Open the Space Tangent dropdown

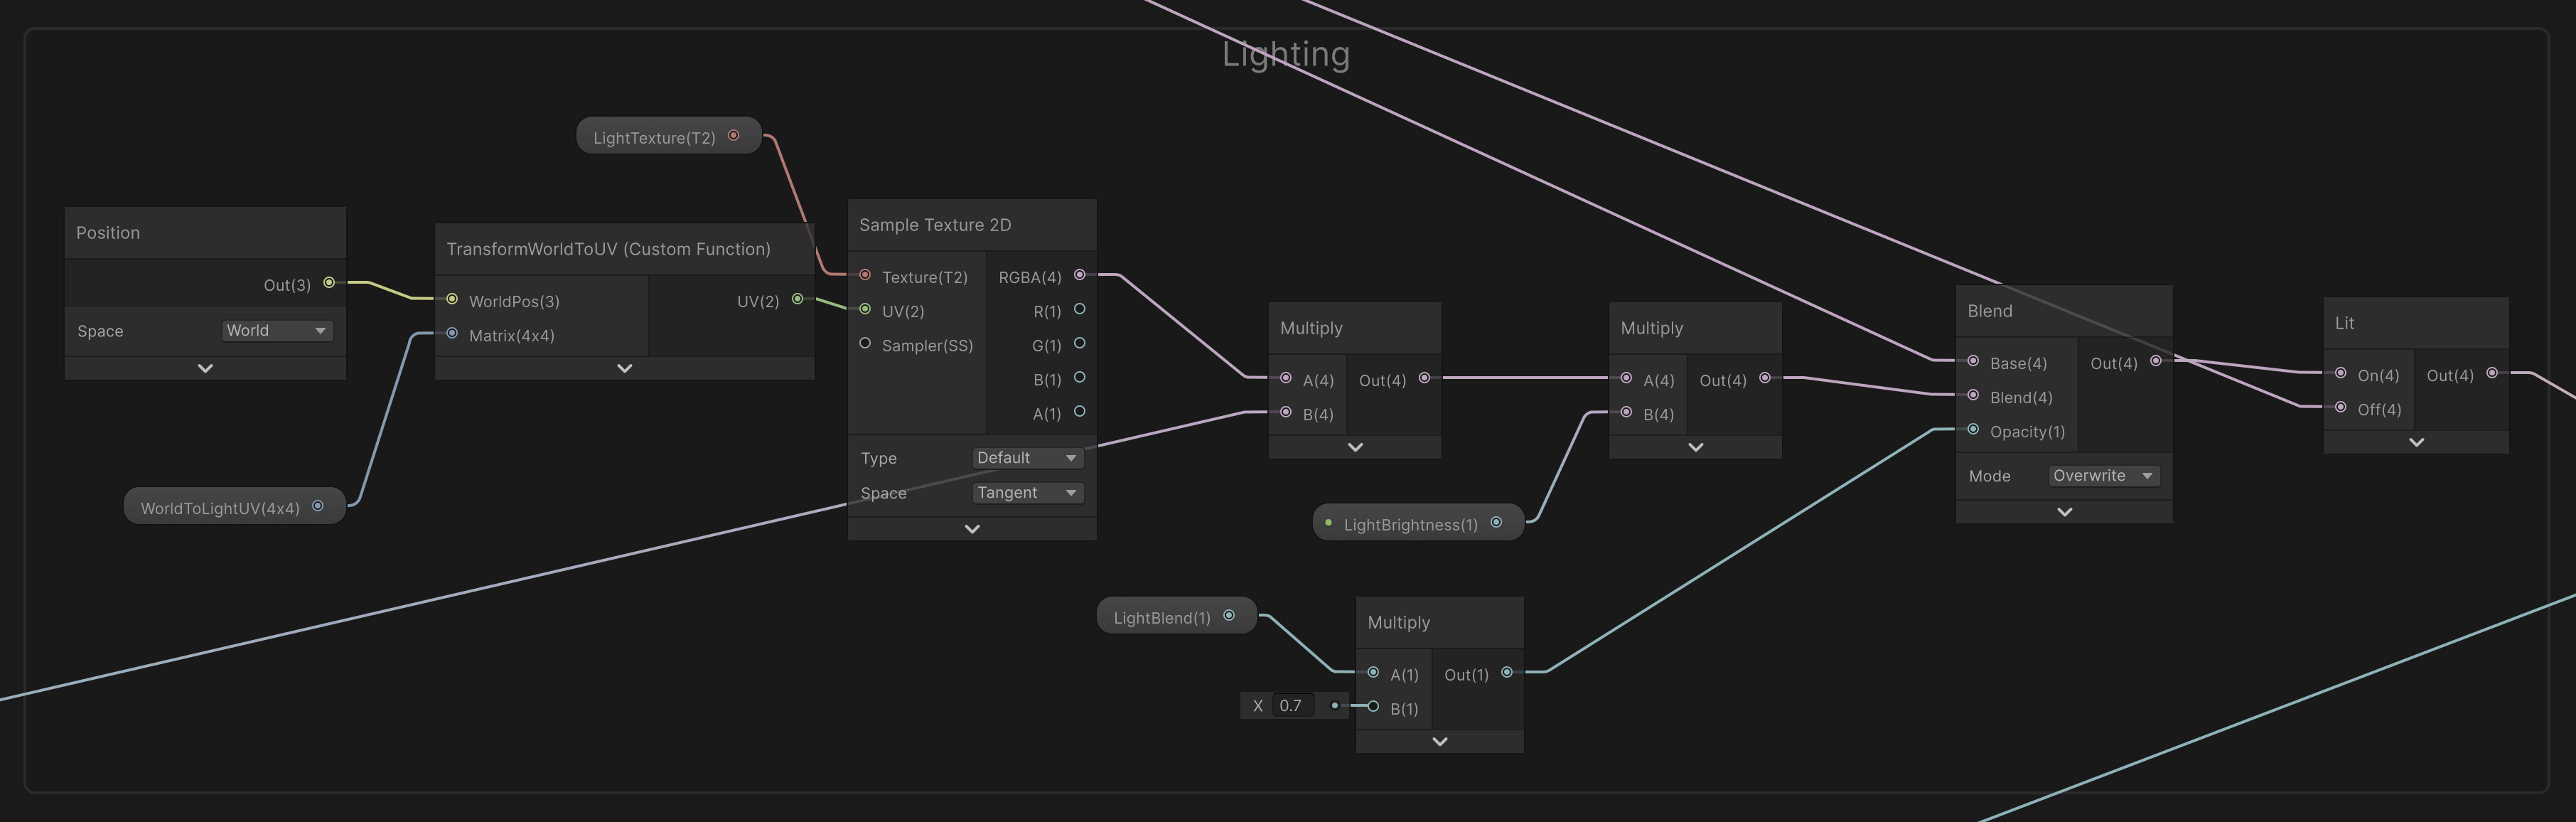(x=1027, y=493)
